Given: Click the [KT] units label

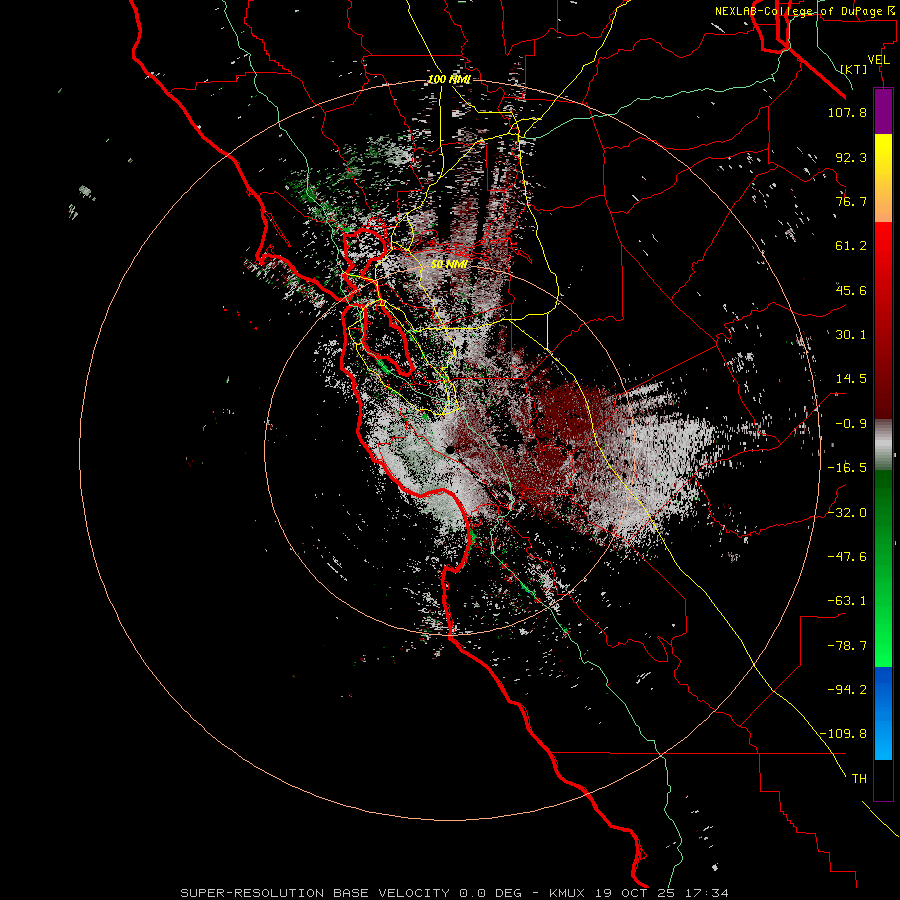Looking at the screenshot, I should pos(854,69).
